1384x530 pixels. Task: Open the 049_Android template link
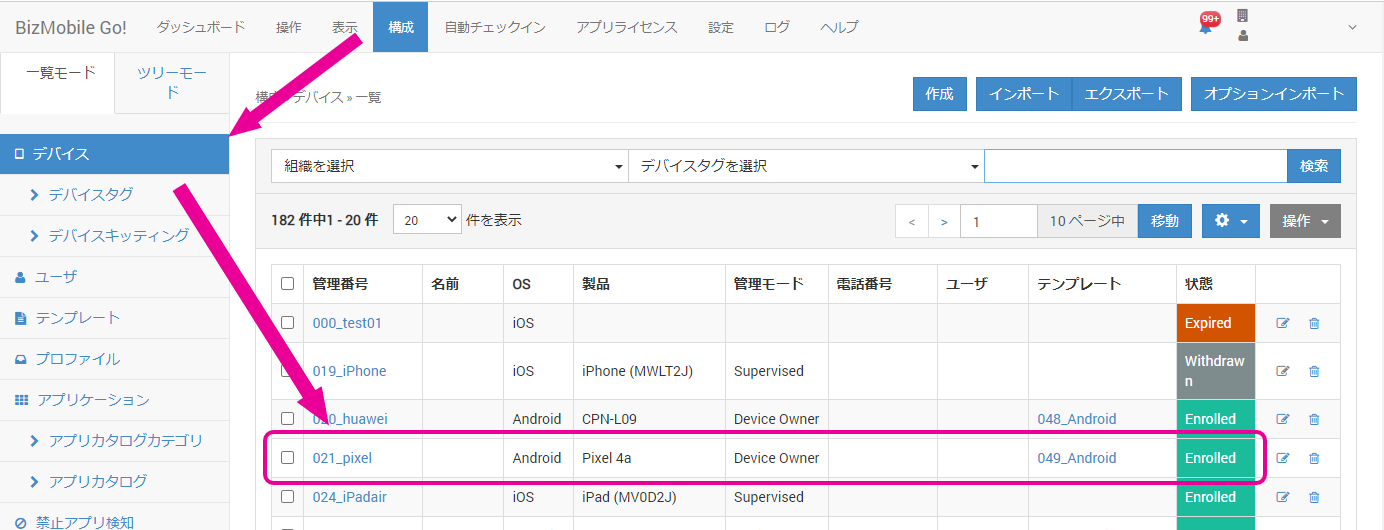coord(1077,458)
